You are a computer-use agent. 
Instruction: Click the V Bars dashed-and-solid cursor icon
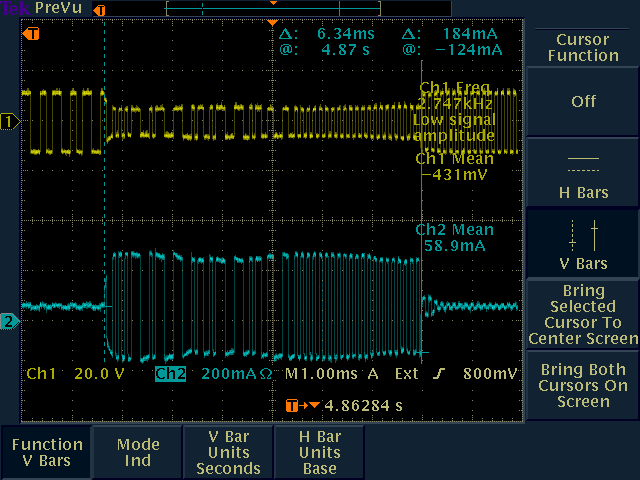pyautogui.click(x=583, y=235)
